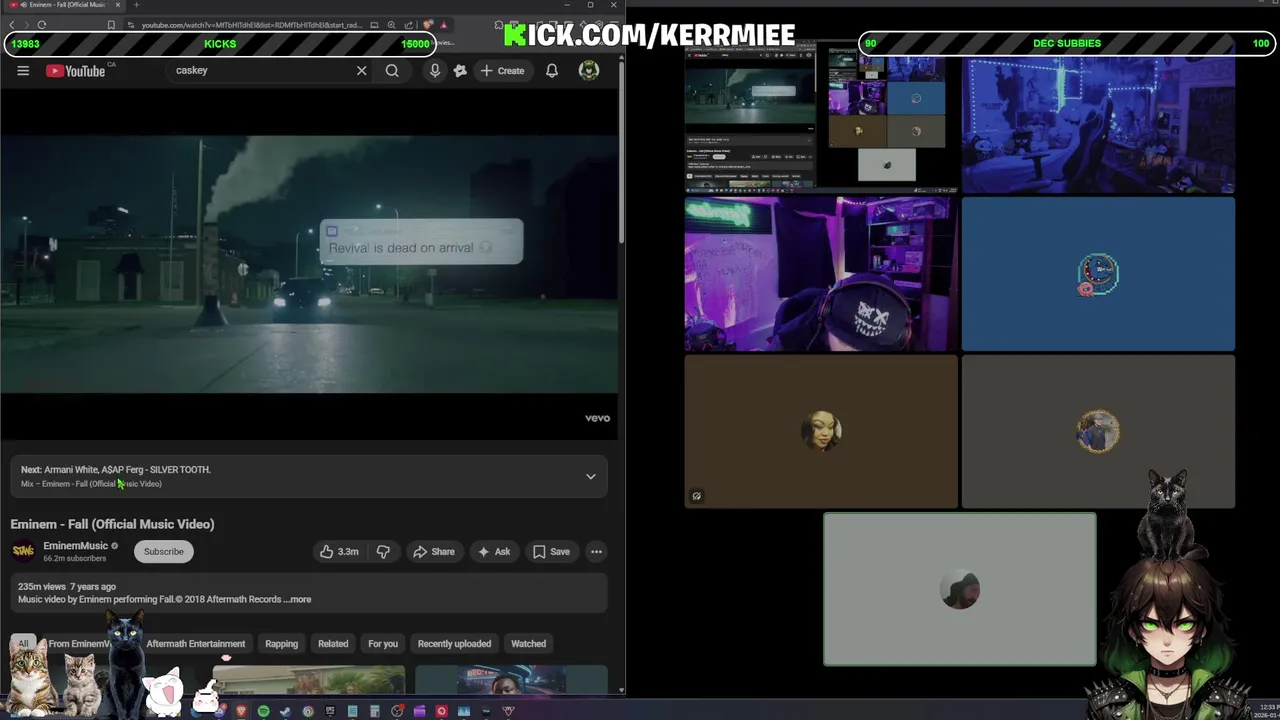Select the blue tile with the round avatar
The height and width of the screenshot is (720, 1280).
1098,274
